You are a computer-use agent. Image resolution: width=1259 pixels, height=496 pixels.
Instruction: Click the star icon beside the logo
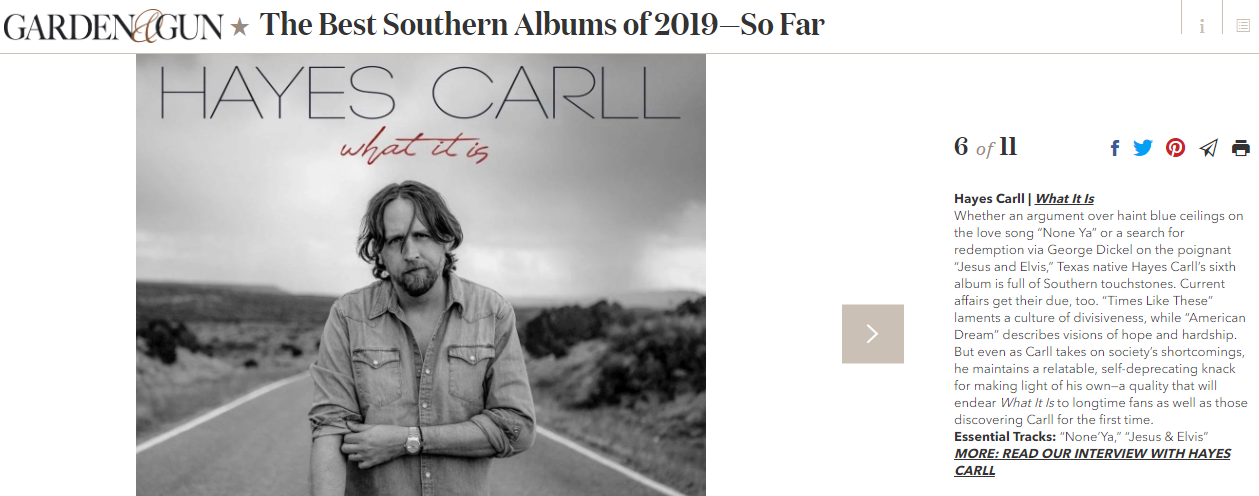[239, 27]
